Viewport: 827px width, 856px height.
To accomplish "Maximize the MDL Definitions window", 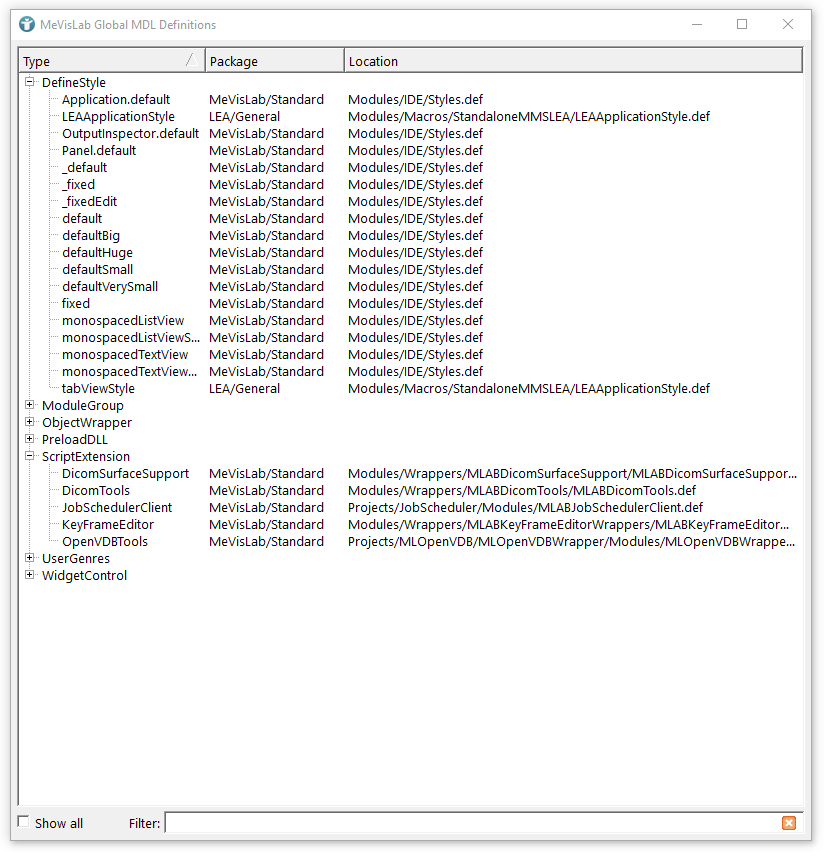I will click(x=742, y=24).
